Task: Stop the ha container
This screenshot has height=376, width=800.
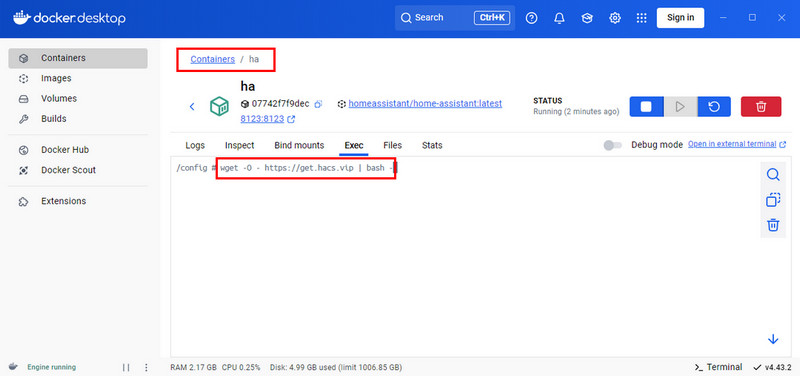Action: click(x=646, y=107)
